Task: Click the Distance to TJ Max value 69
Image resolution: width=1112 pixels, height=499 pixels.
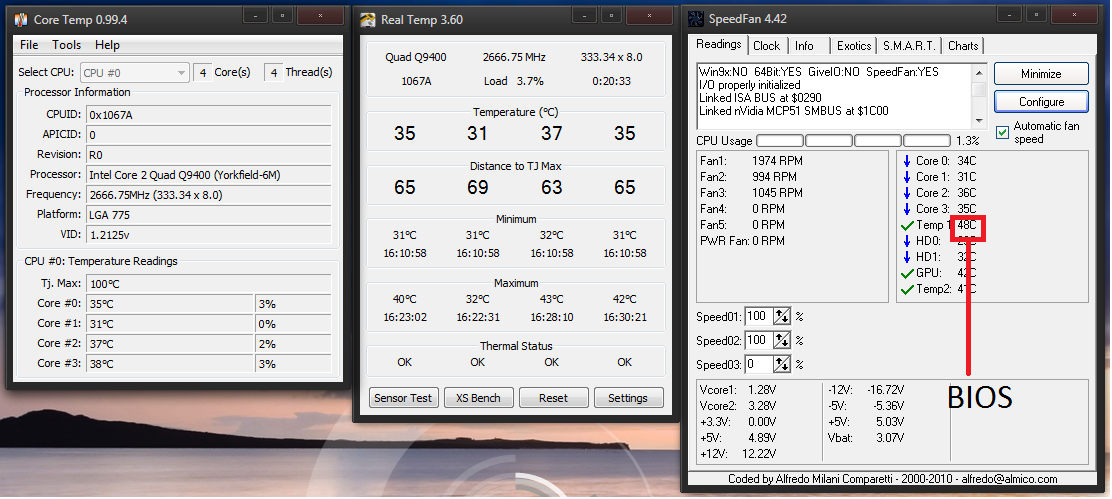Action: point(478,187)
